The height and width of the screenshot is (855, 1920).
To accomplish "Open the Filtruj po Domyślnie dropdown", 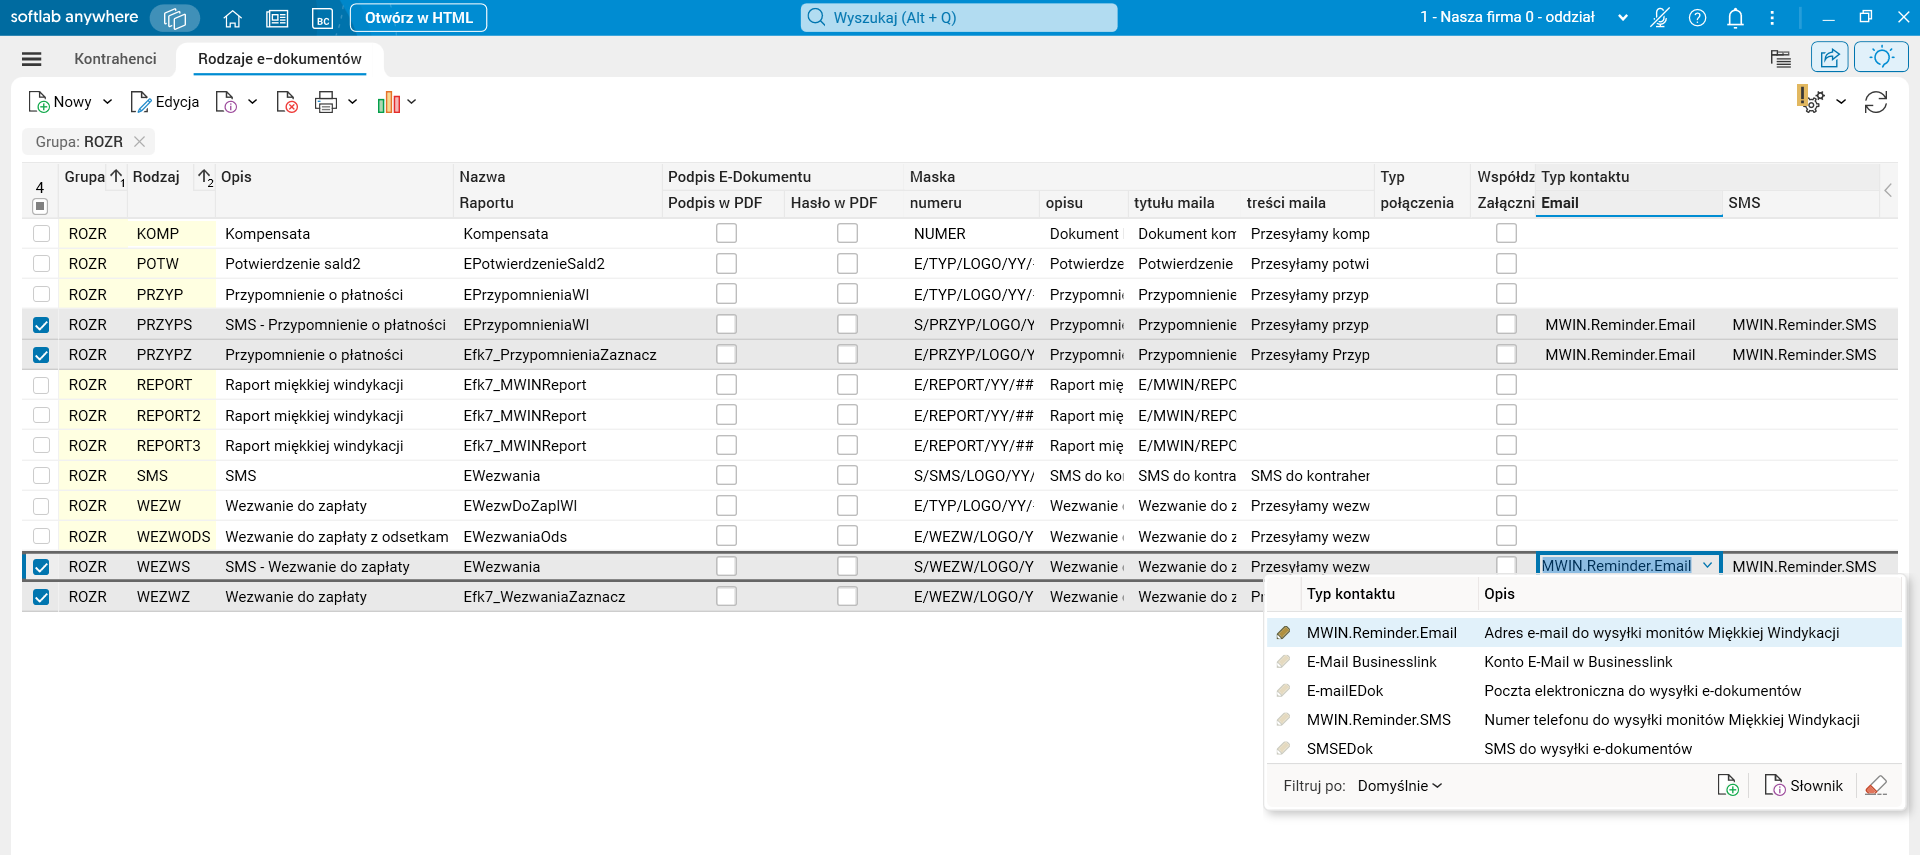I will (x=1400, y=786).
